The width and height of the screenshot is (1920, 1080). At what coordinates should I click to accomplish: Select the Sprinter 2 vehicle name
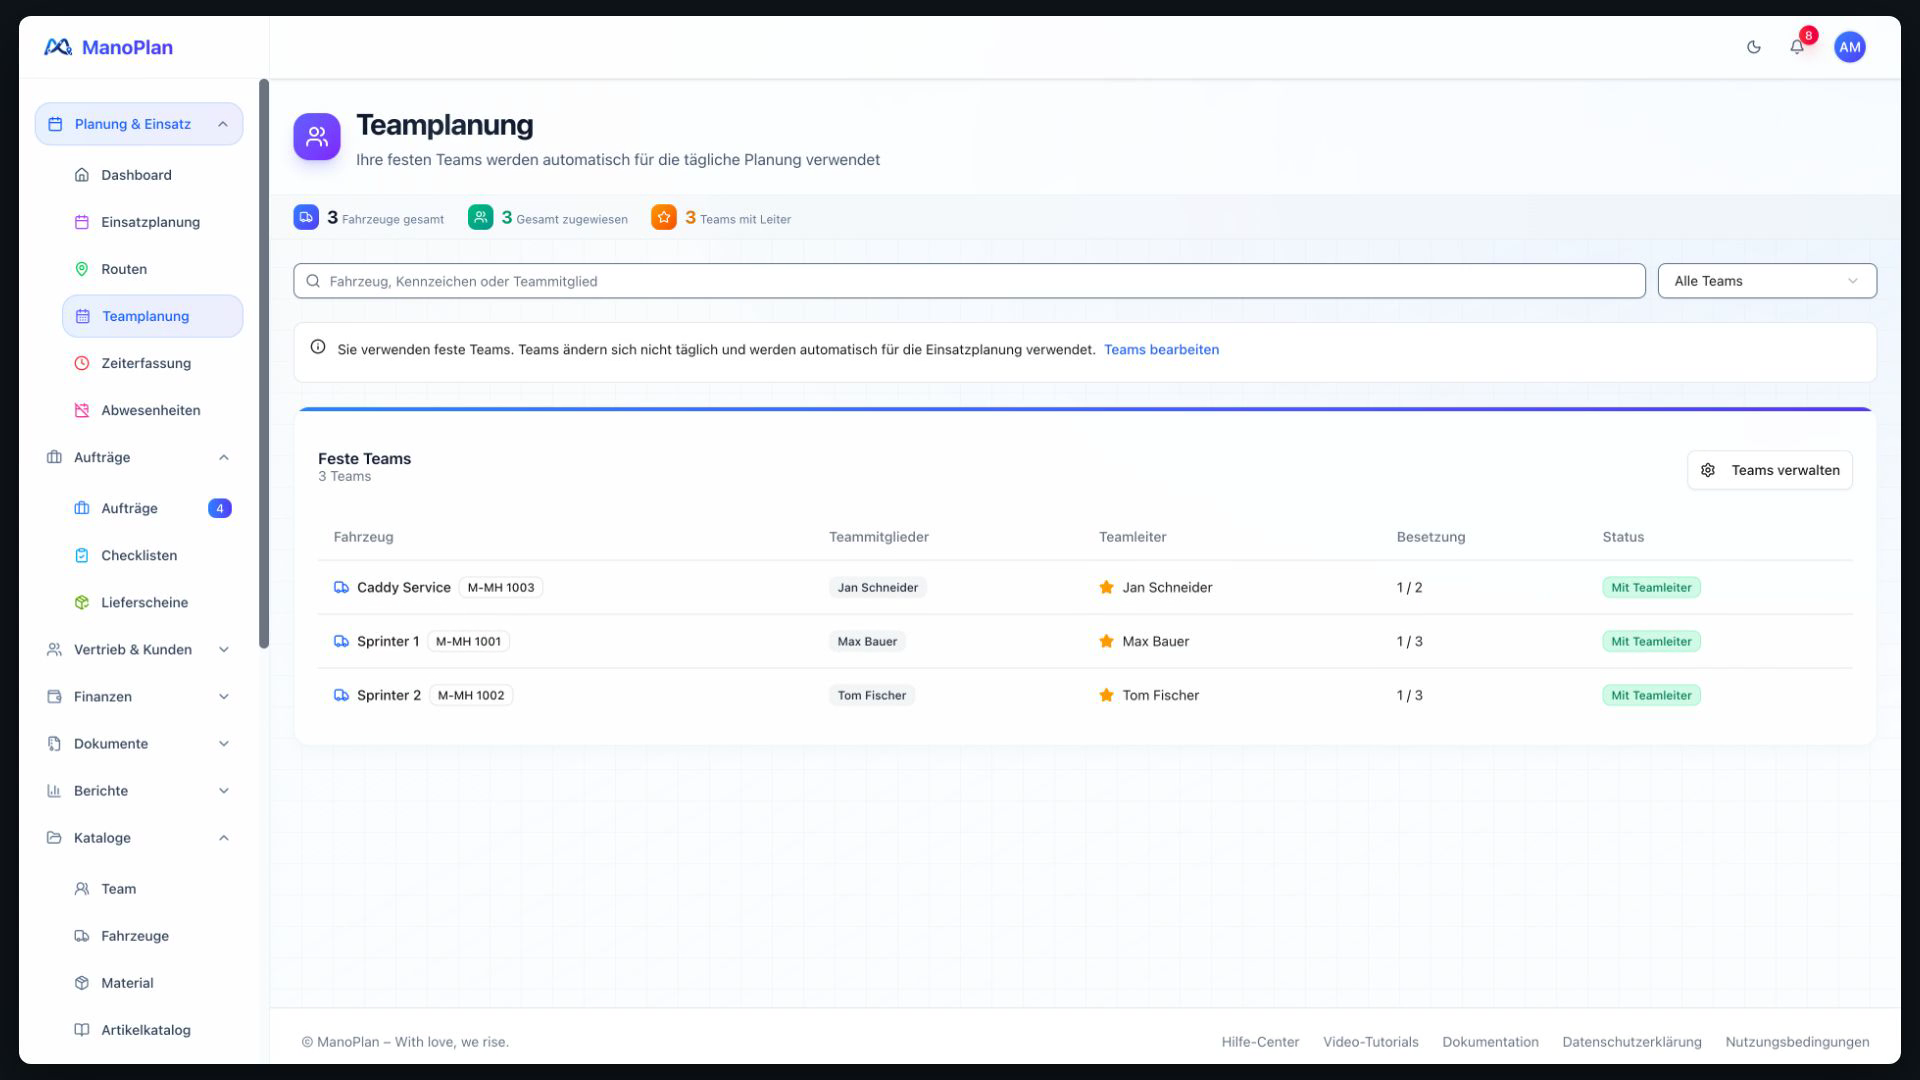(389, 695)
